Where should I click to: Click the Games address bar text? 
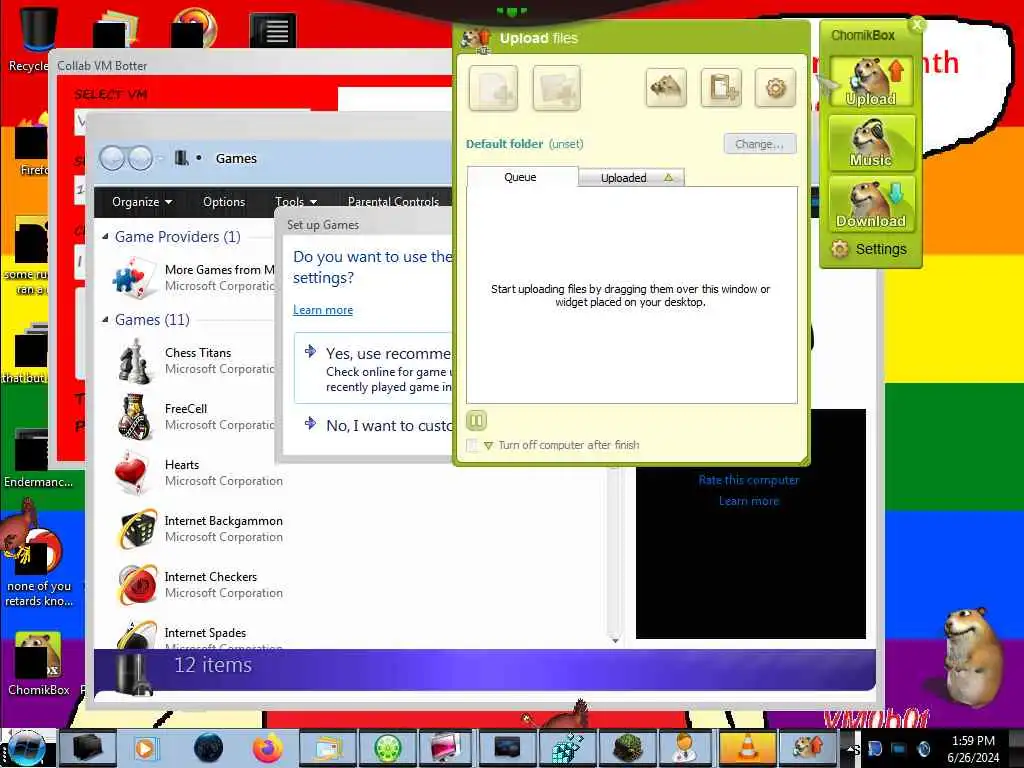[236, 159]
